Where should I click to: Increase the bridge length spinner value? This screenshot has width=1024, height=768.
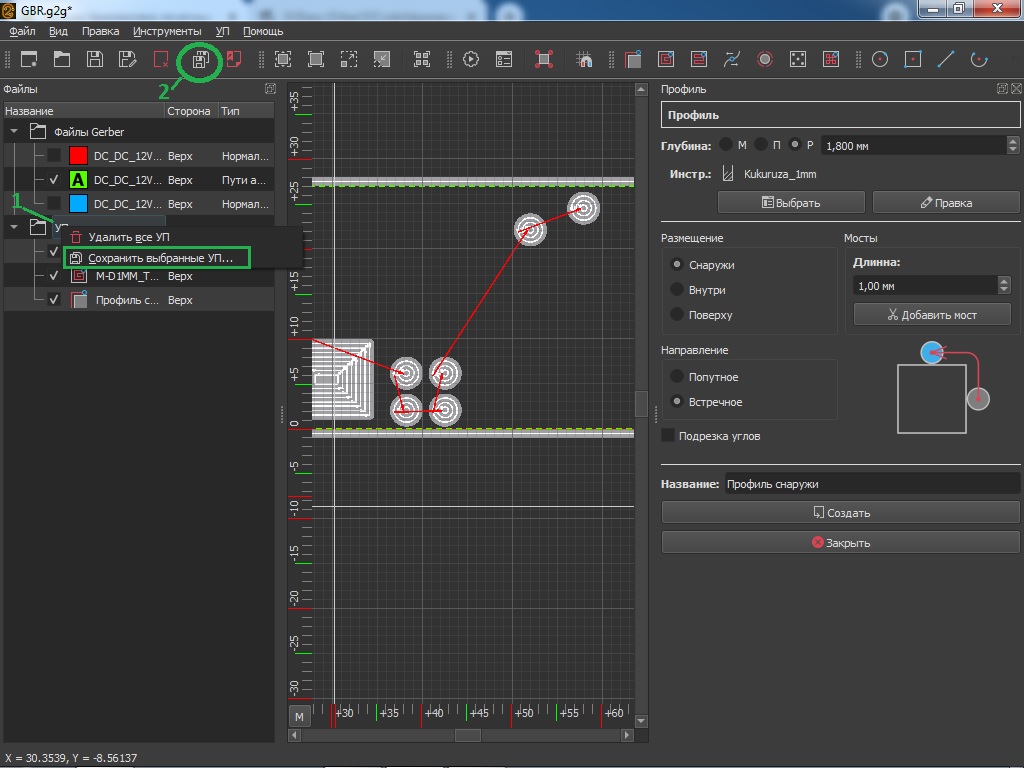coord(1004,281)
